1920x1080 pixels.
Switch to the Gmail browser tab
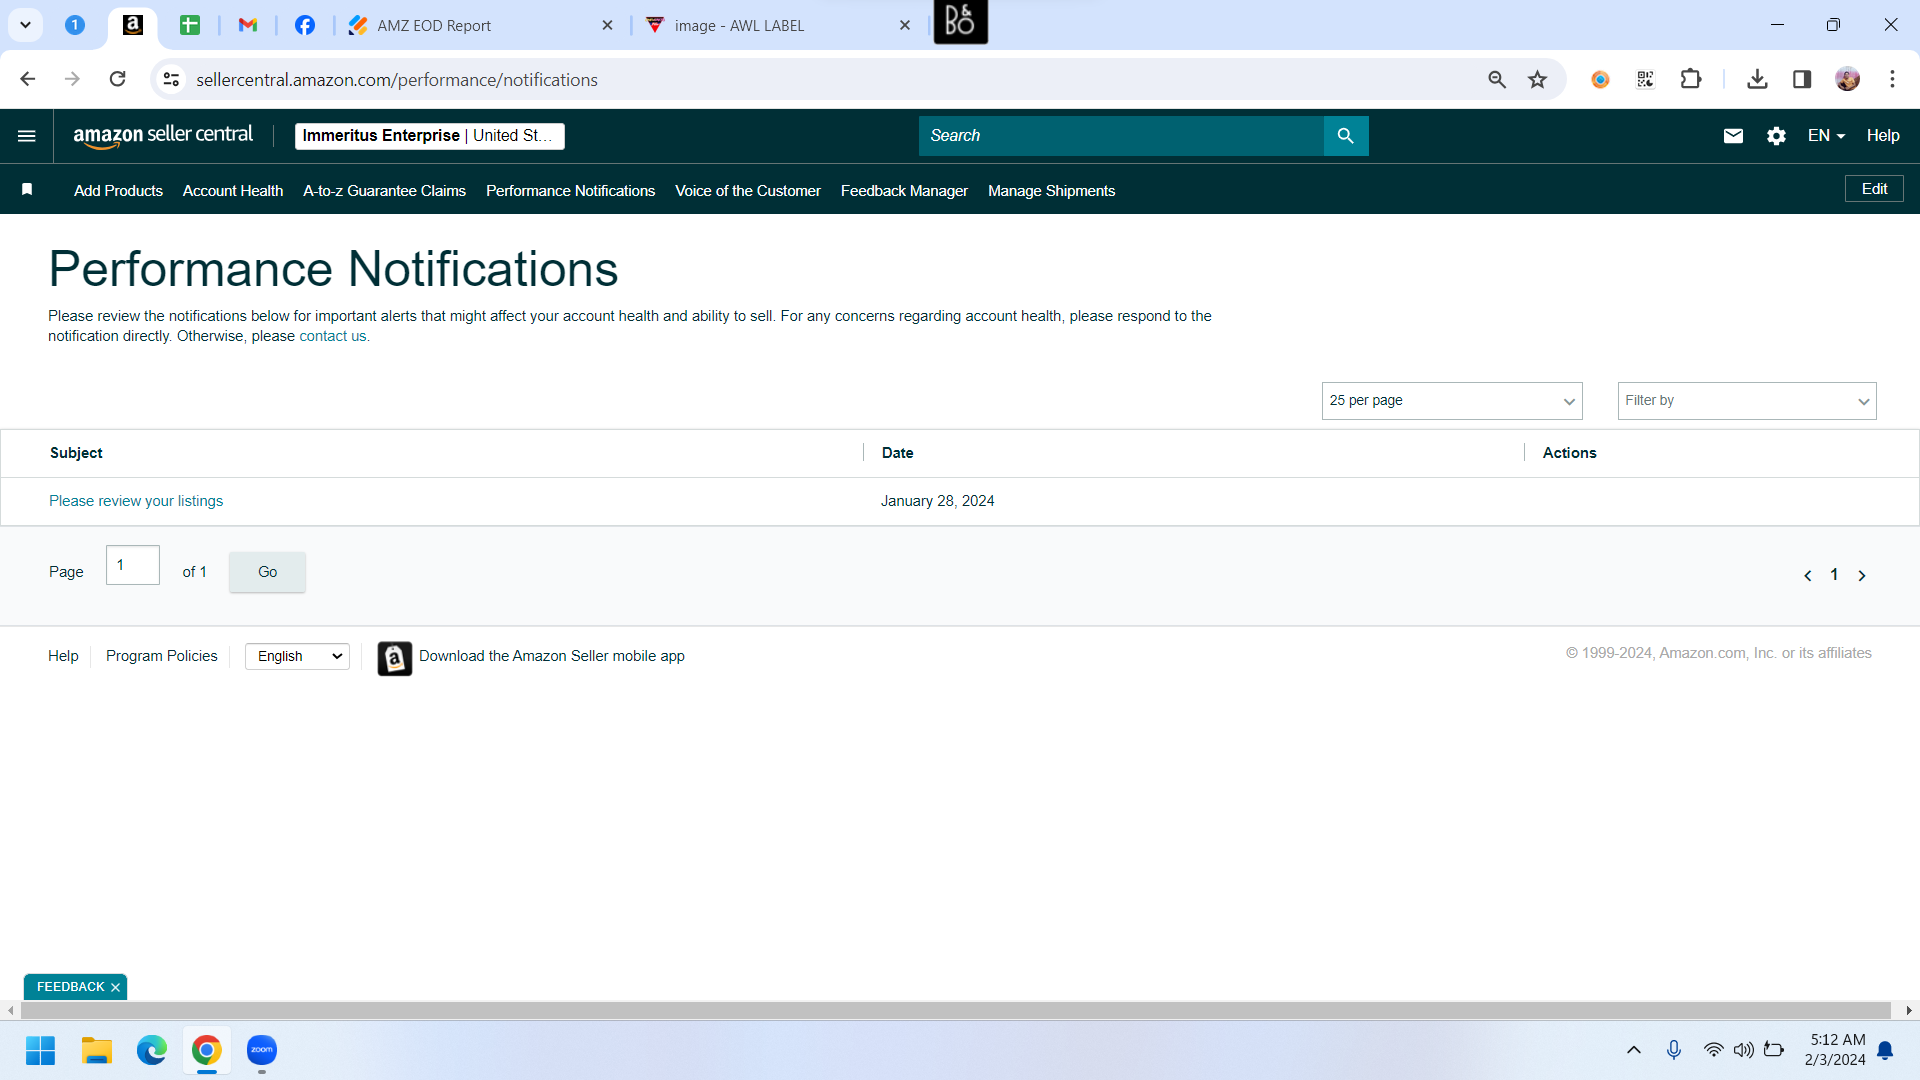pyautogui.click(x=248, y=26)
